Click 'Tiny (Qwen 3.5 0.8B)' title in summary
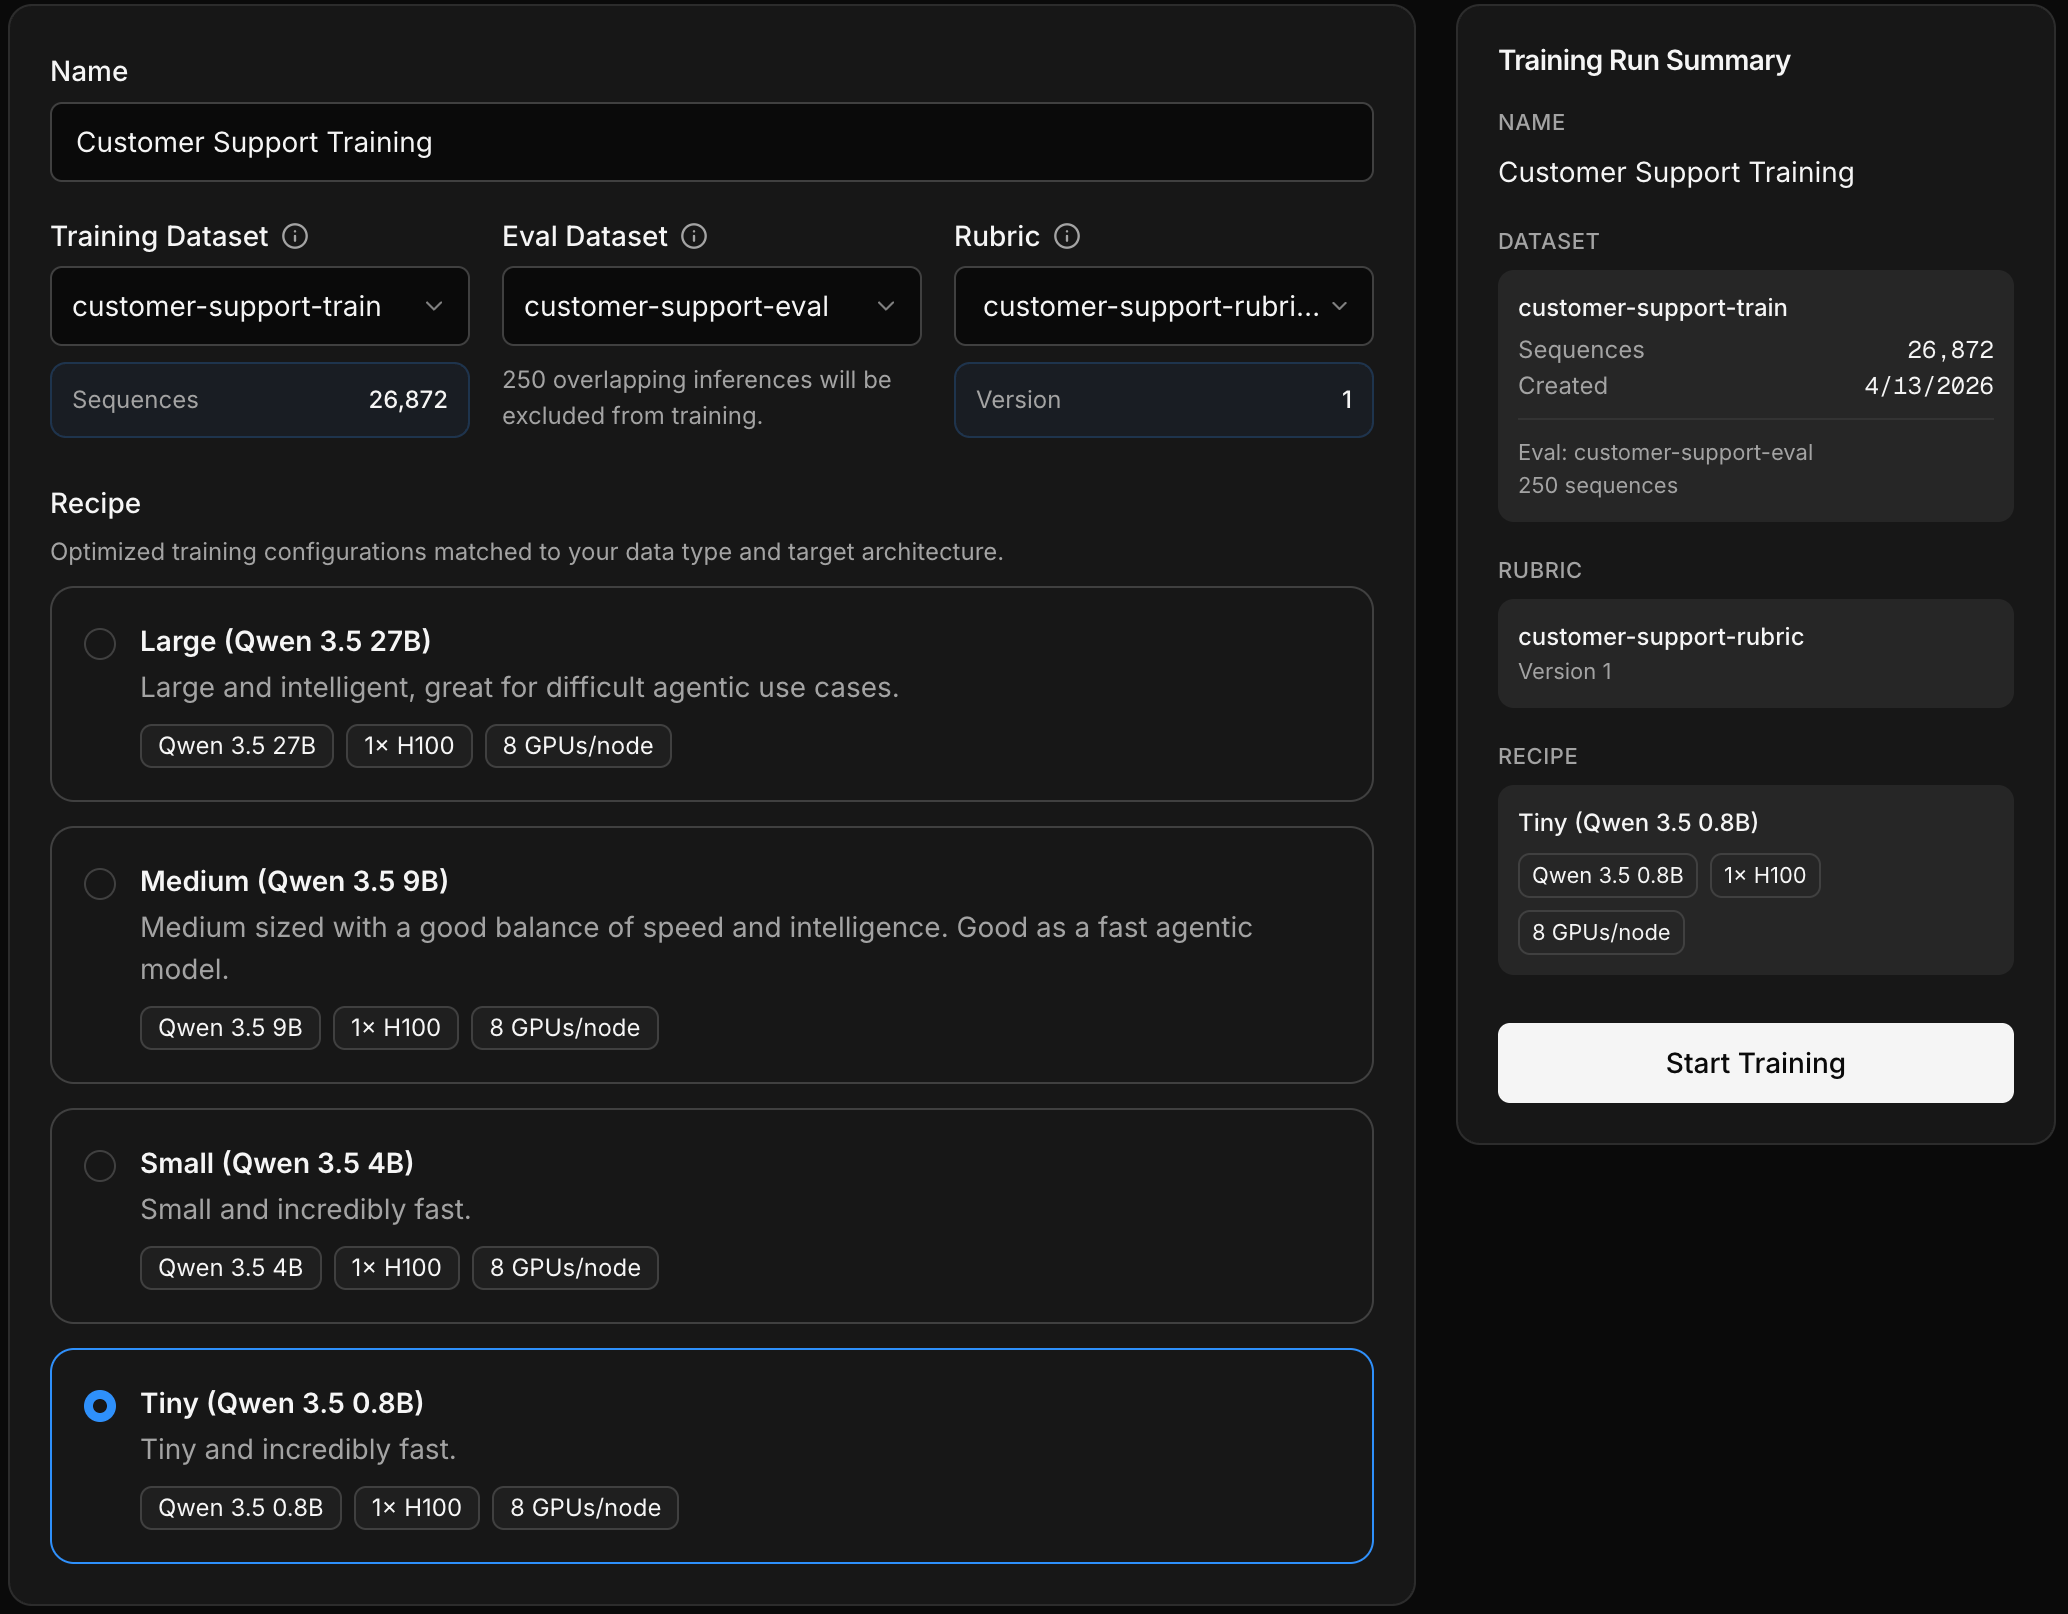Screen dimensions: 2068x1614 [1638, 823]
